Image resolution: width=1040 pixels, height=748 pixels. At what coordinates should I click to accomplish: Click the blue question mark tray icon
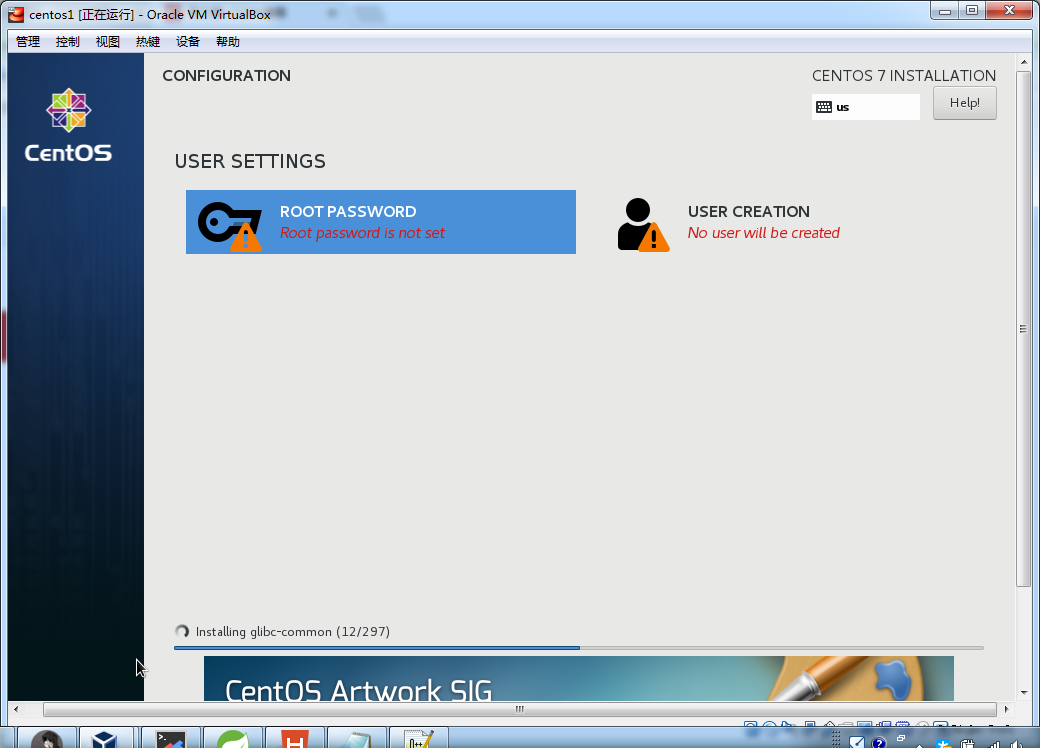click(x=879, y=742)
